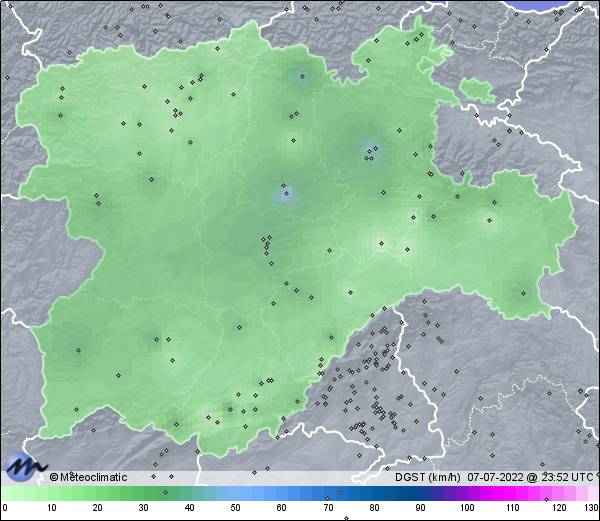Image resolution: width=600 pixels, height=521 pixels.
Task: Click the ©Meteoclimatic copyright text
Action: click(88, 477)
